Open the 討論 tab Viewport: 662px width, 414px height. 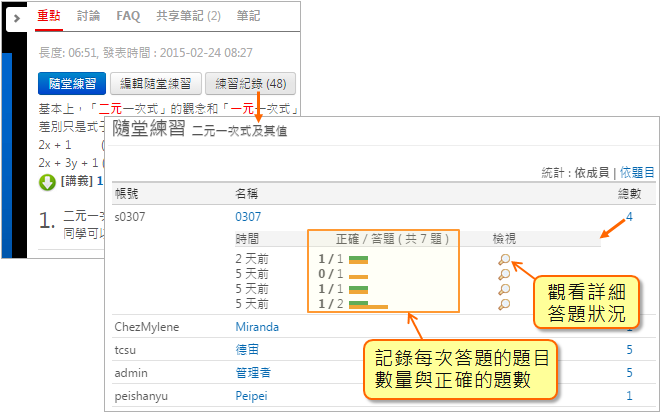(89, 16)
